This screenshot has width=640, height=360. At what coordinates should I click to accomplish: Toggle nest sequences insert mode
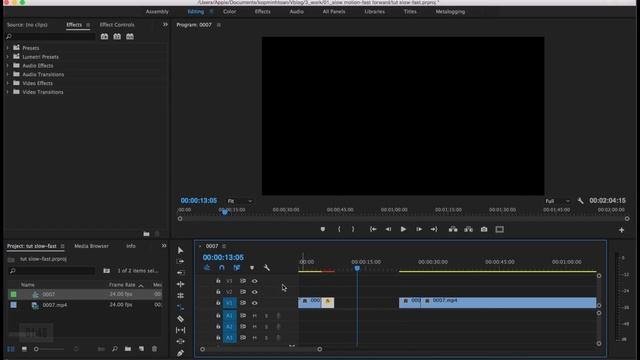207,268
